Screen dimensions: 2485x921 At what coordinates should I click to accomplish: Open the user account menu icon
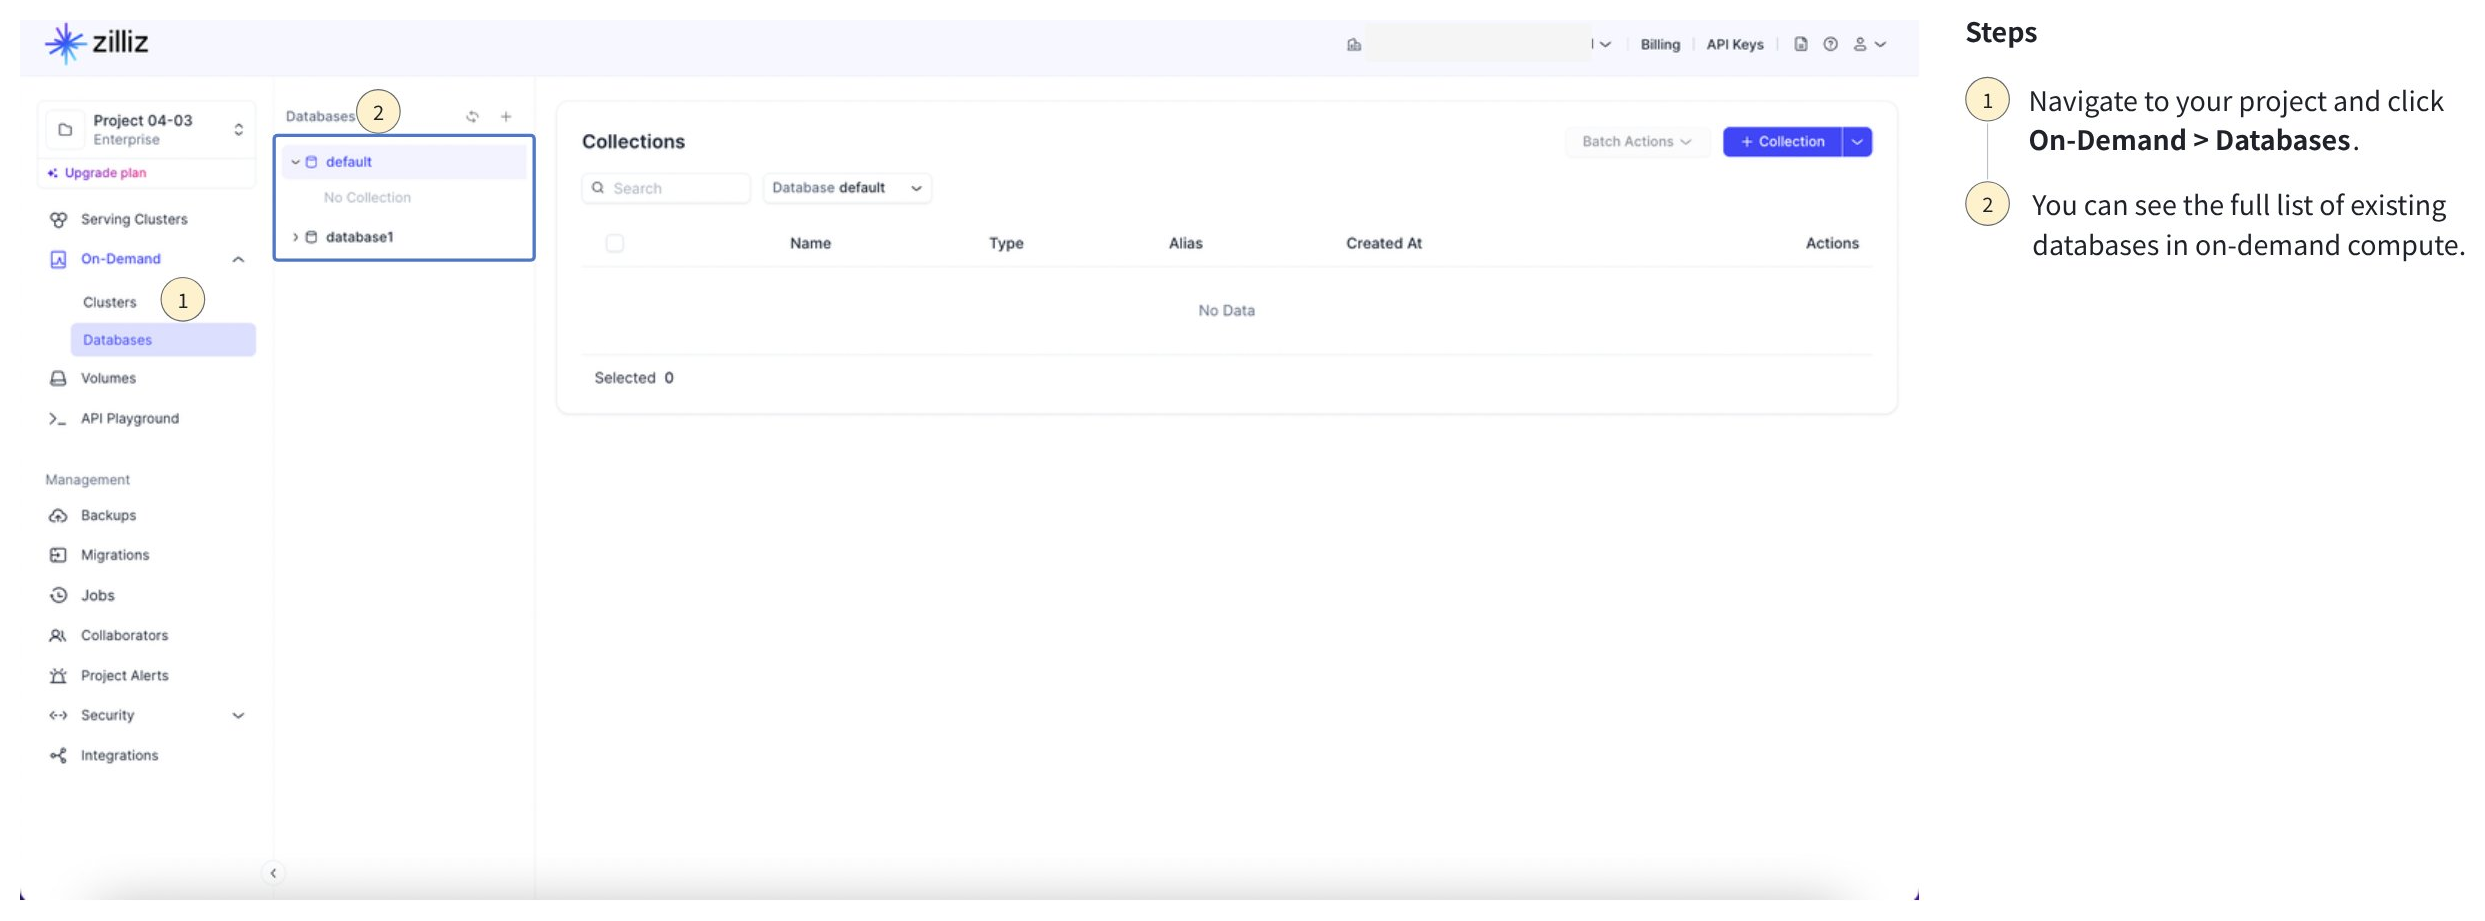click(1859, 44)
